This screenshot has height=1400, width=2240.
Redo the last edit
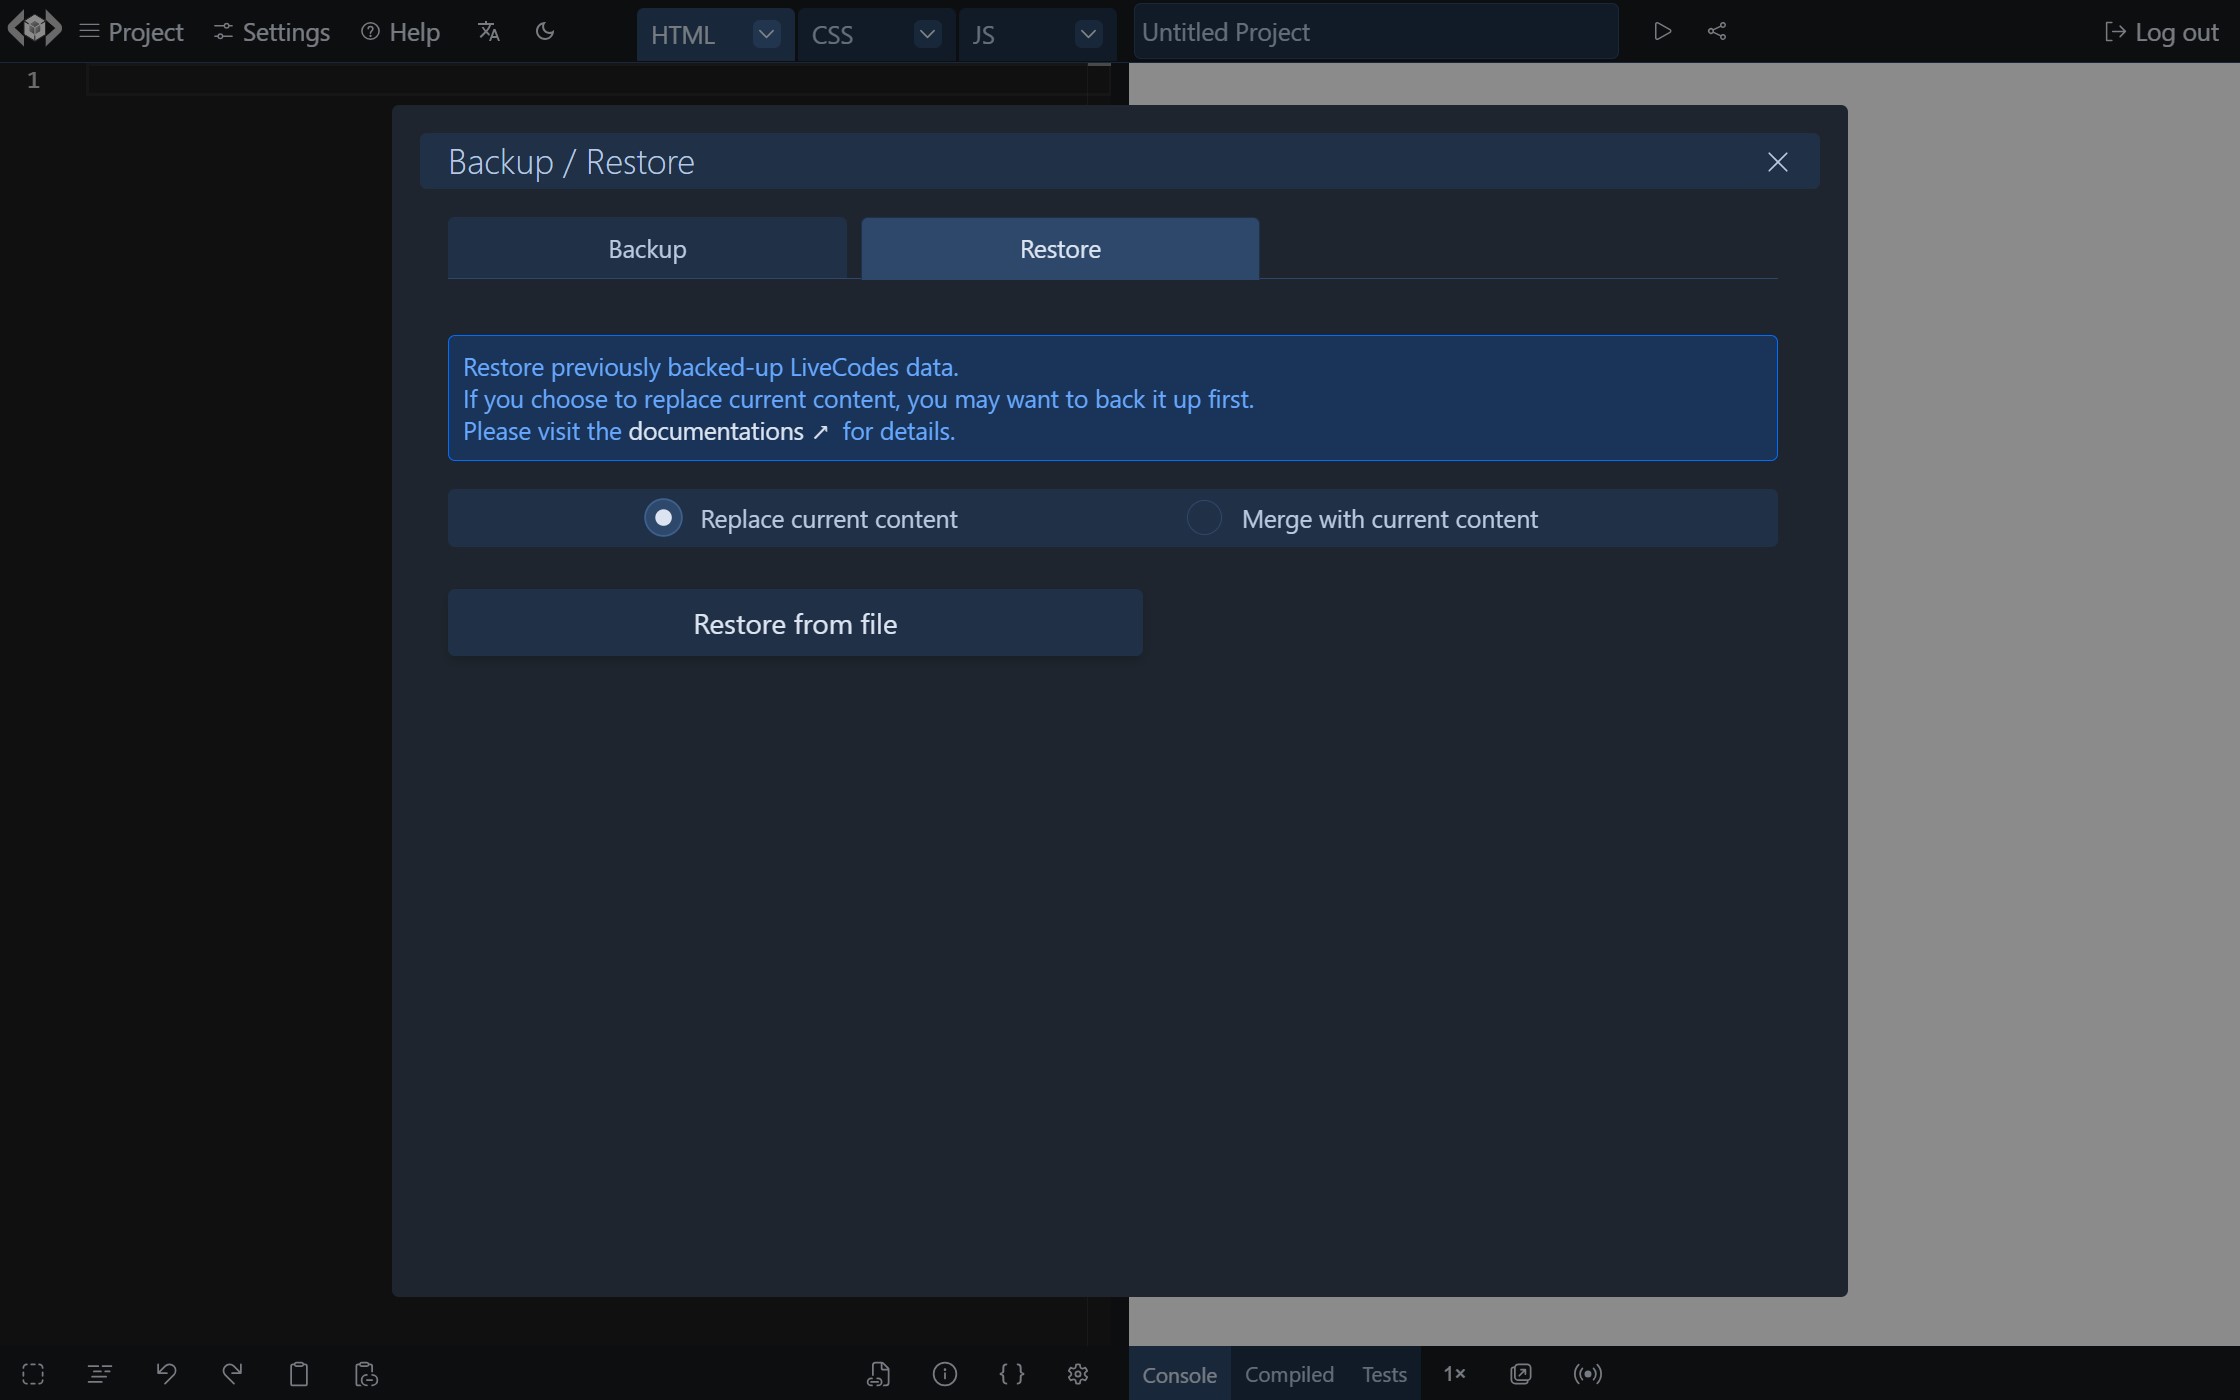pyautogui.click(x=232, y=1373)
